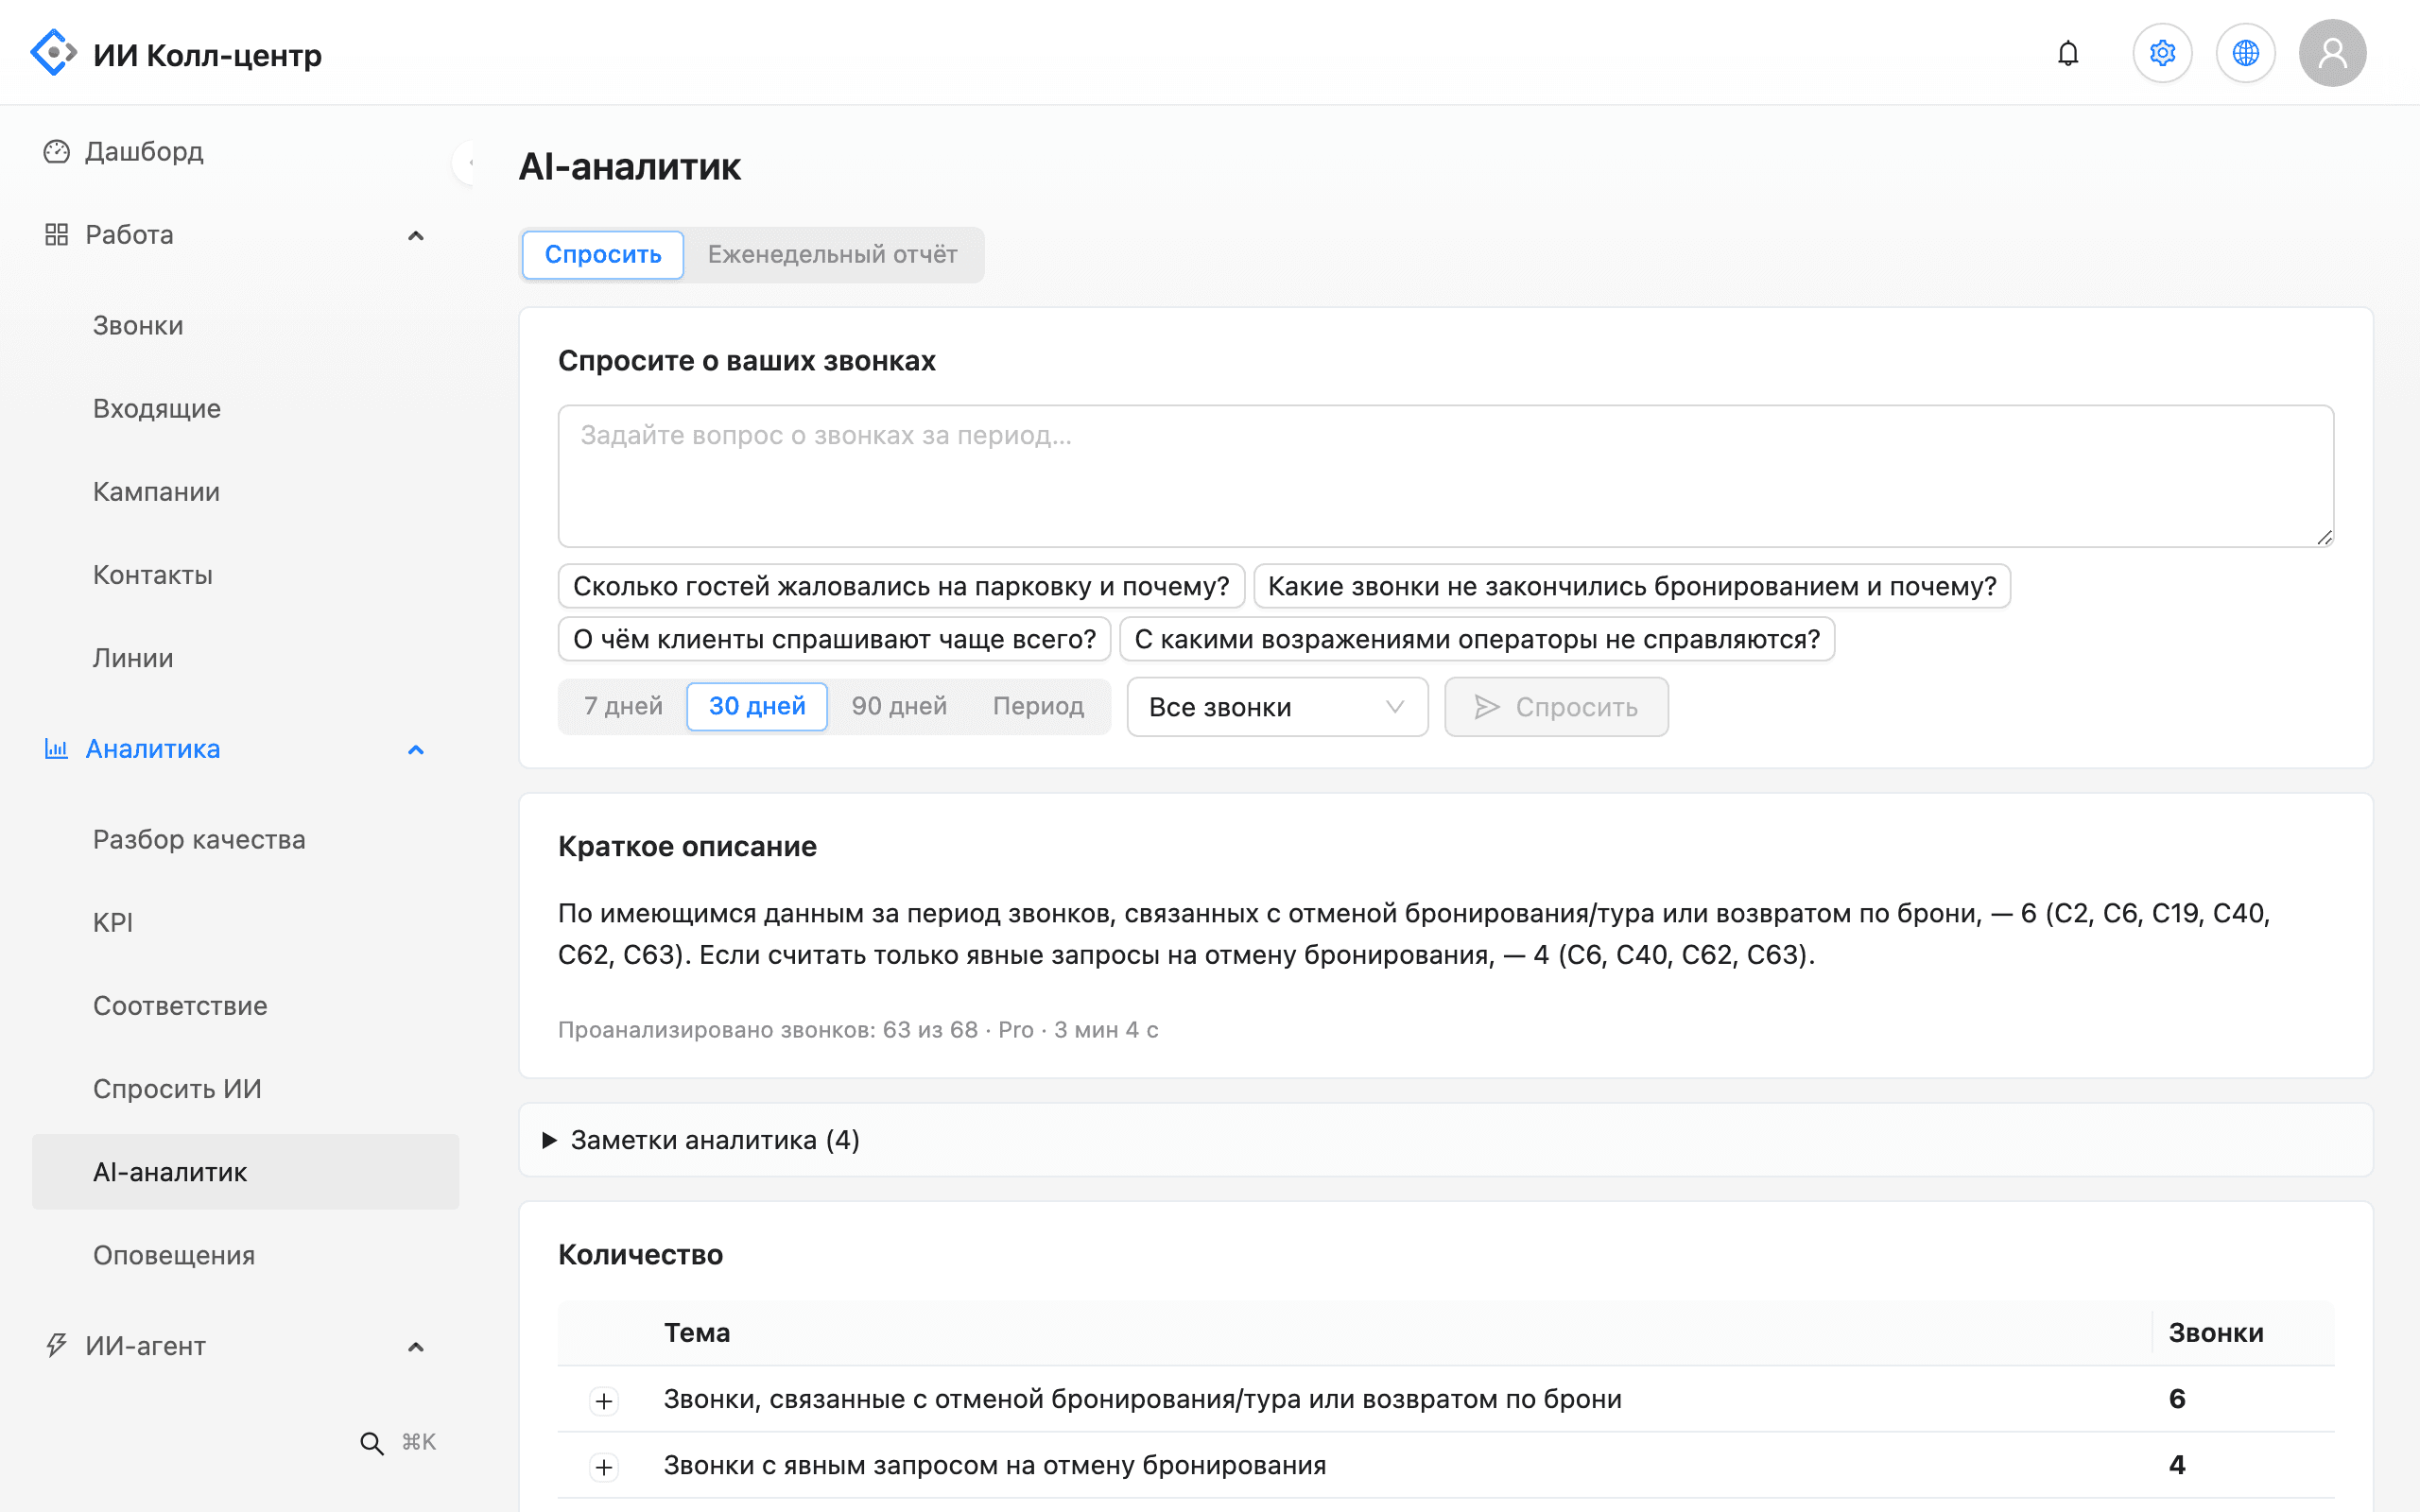The image size is (2420, 1512).
Task: Switch to the Еженедельный отчёт tab
Action: [832, 254]
